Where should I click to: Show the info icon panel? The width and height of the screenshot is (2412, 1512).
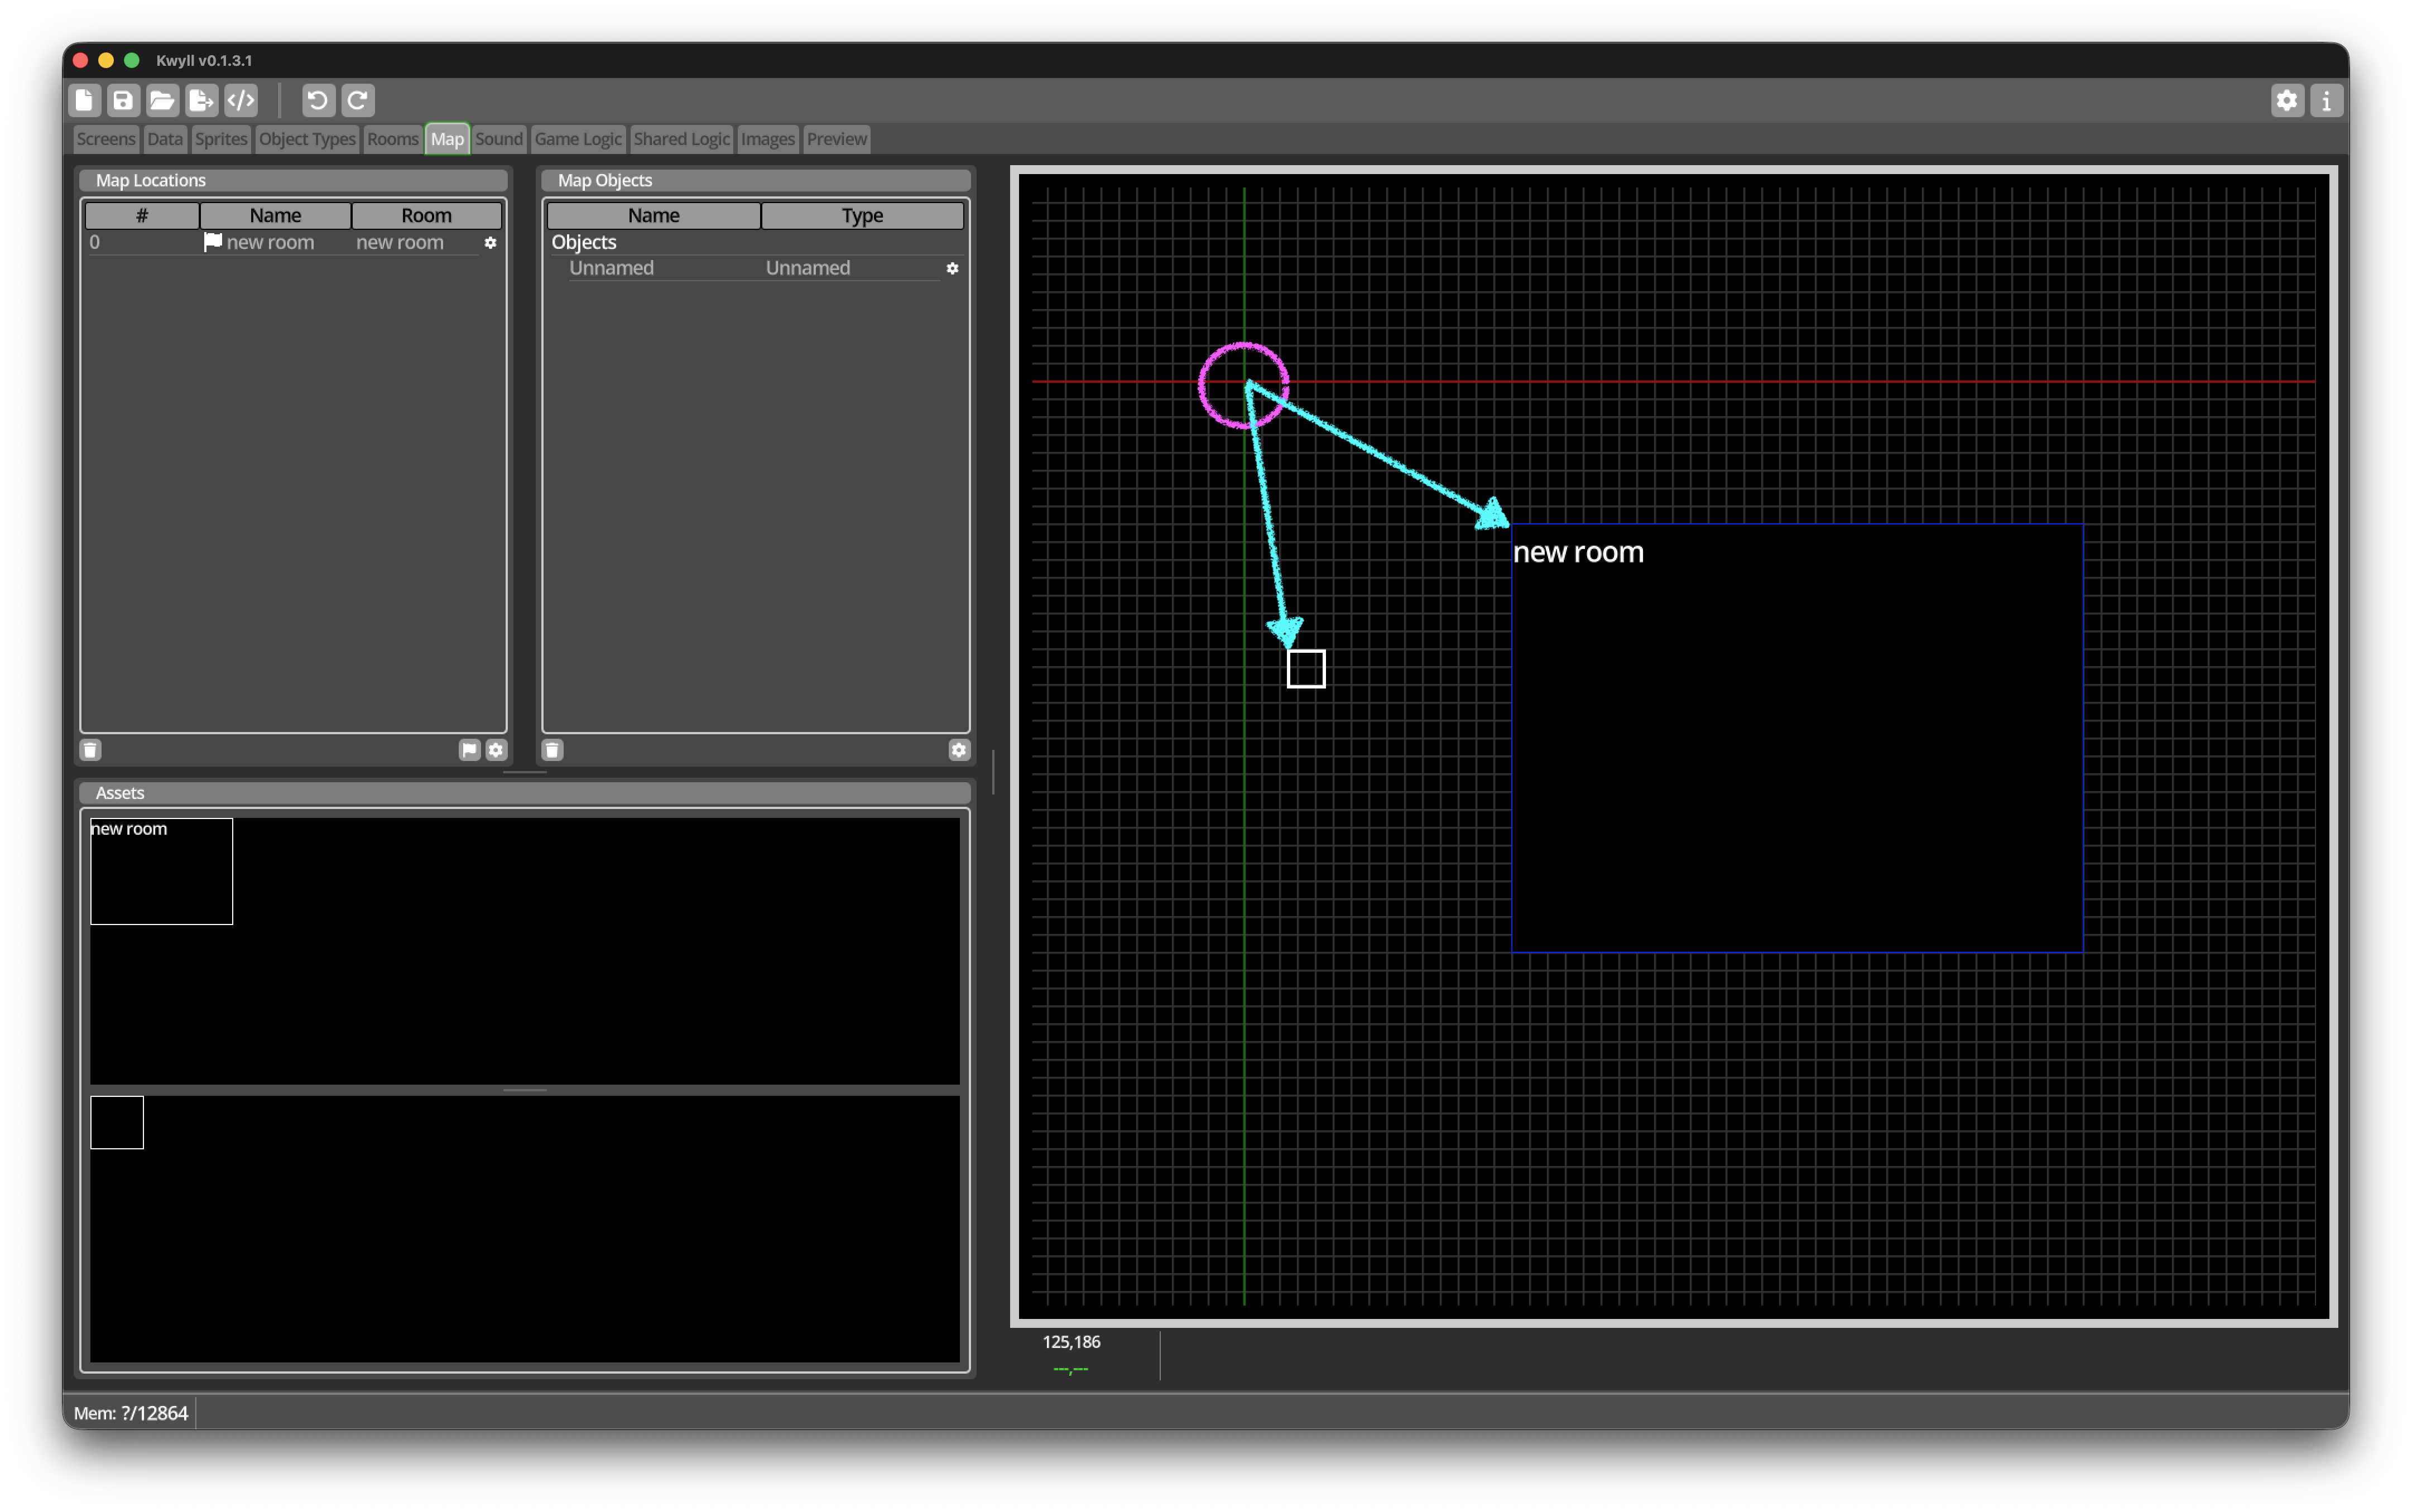click(x=2326, y=100)
